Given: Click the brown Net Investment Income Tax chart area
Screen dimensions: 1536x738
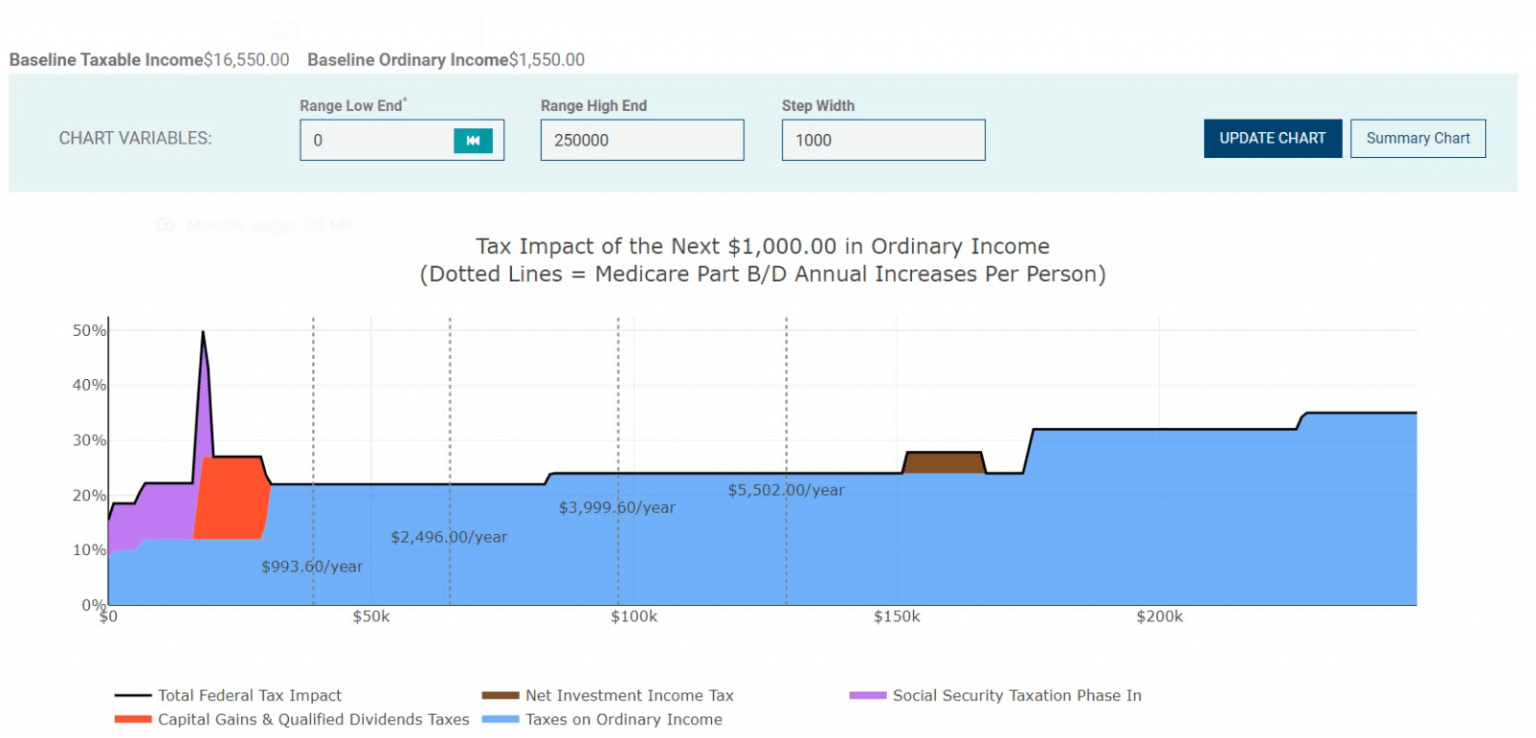Looking at the screenshot, I should [x=944, y=462].
